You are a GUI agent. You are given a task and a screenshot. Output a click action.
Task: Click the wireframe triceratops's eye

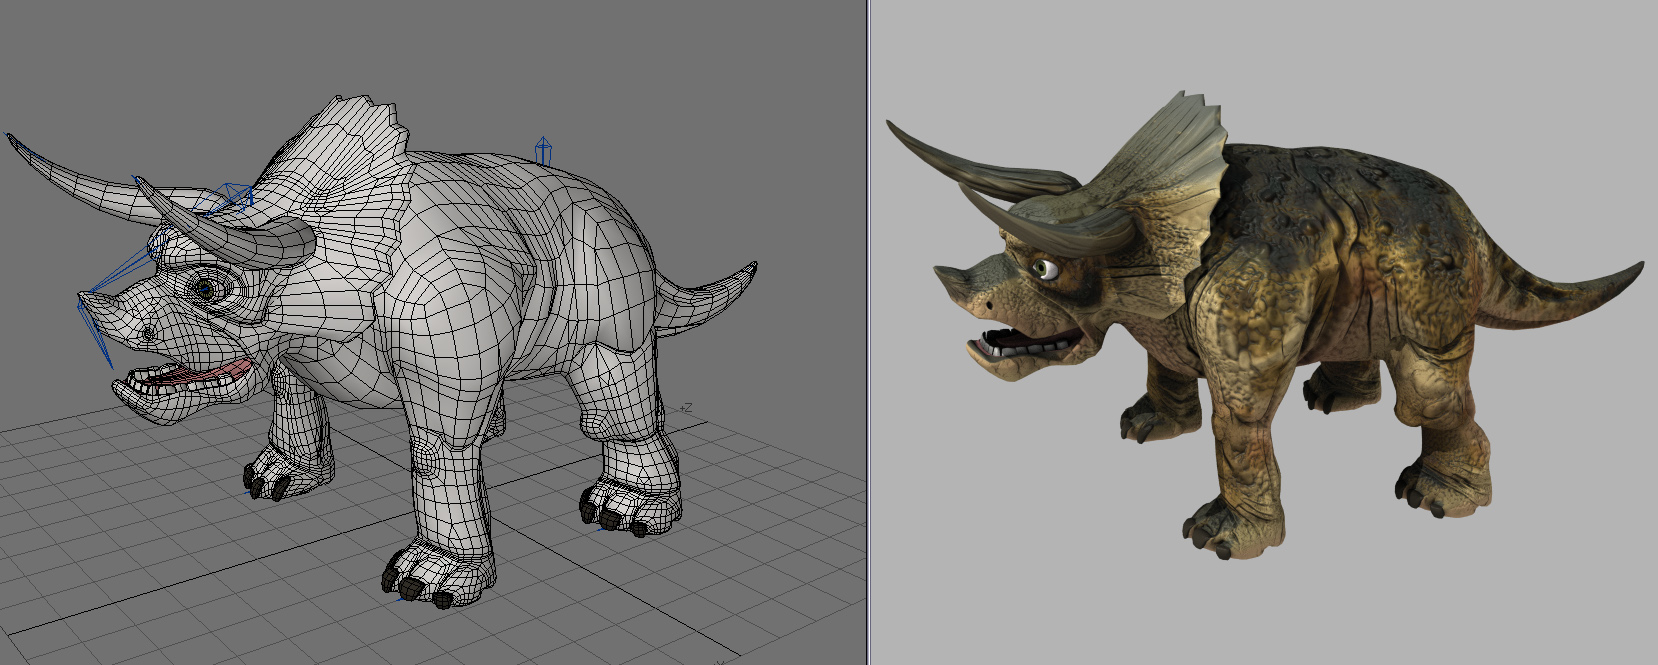pyautogui.click(x=206, y=289)
